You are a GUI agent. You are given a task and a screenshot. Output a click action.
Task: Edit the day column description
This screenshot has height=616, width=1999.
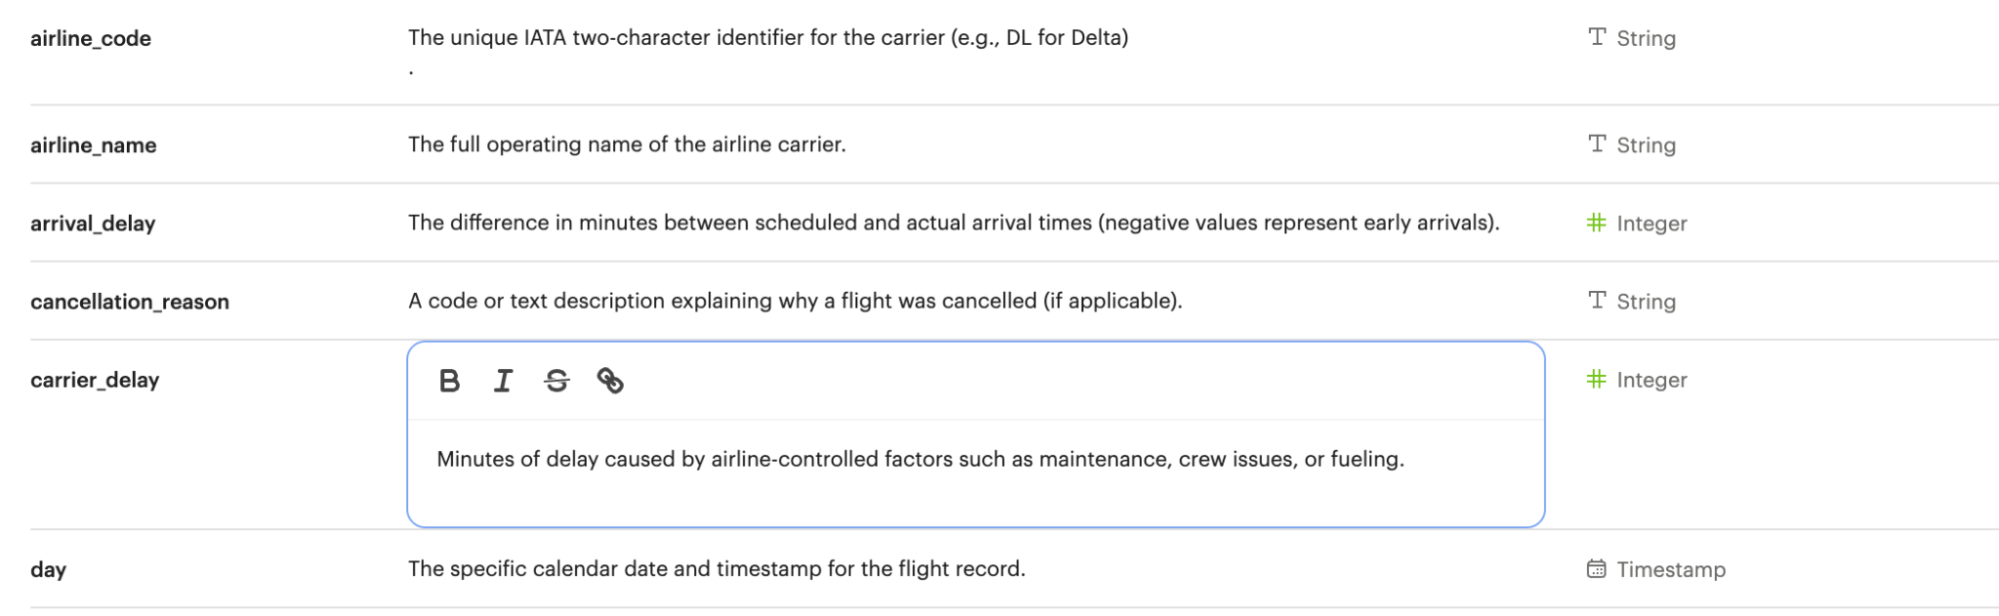[x=716, y=569]
